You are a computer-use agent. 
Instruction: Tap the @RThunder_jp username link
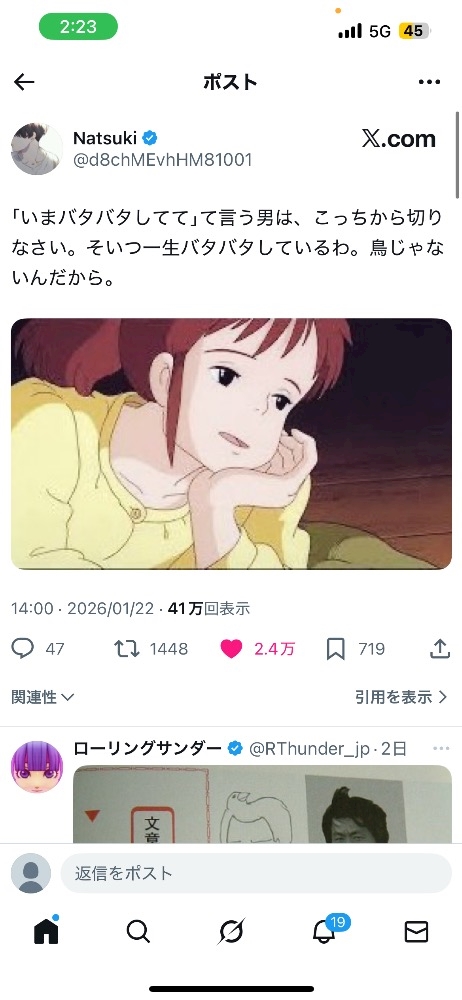(308, 749)
